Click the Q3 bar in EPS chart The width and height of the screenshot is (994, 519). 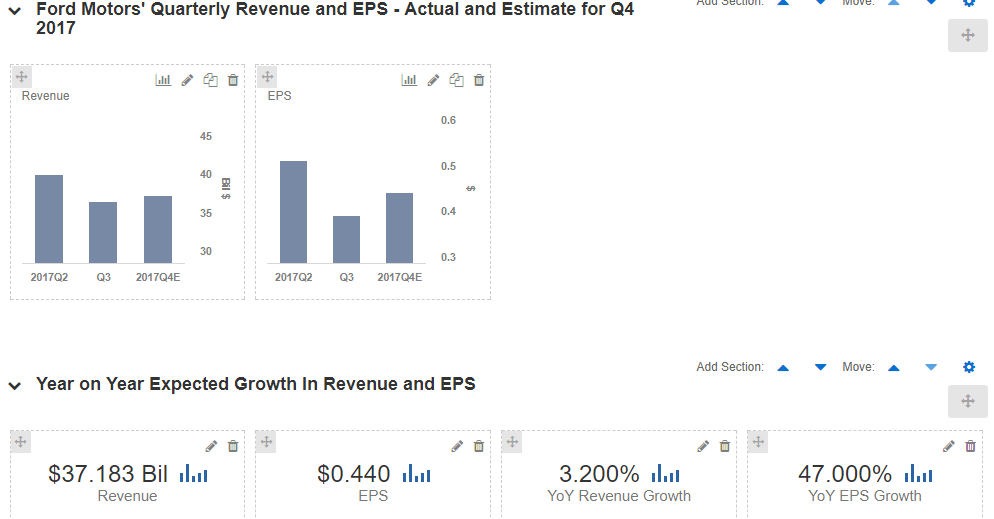[346, 240]
